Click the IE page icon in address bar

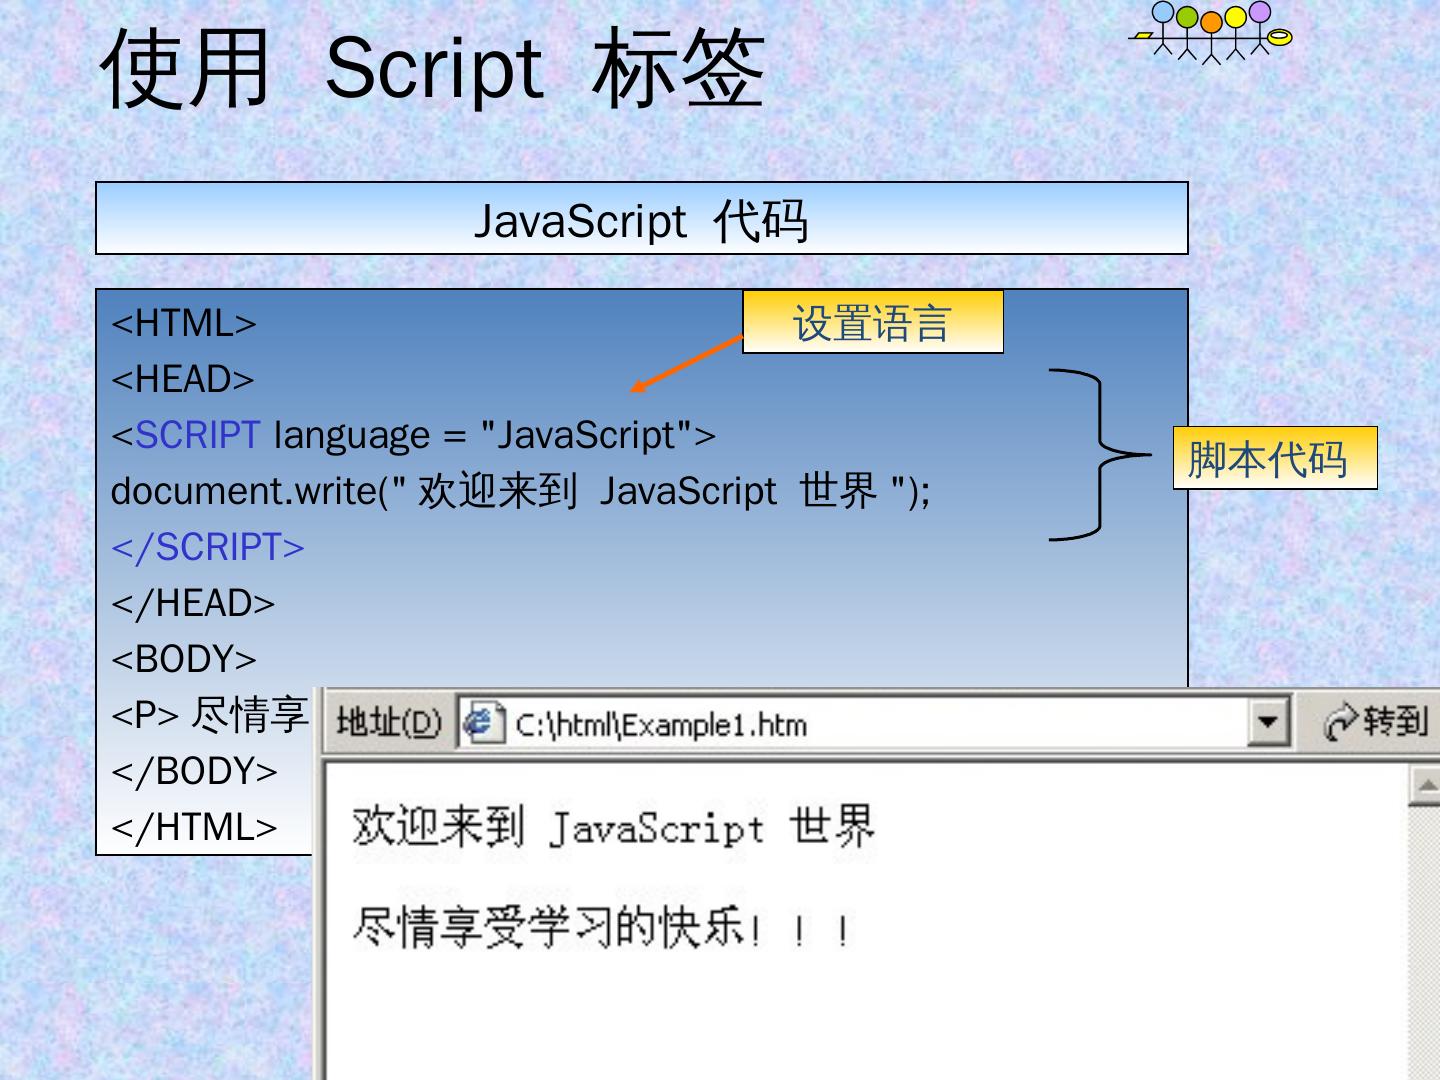click(482, 723)
